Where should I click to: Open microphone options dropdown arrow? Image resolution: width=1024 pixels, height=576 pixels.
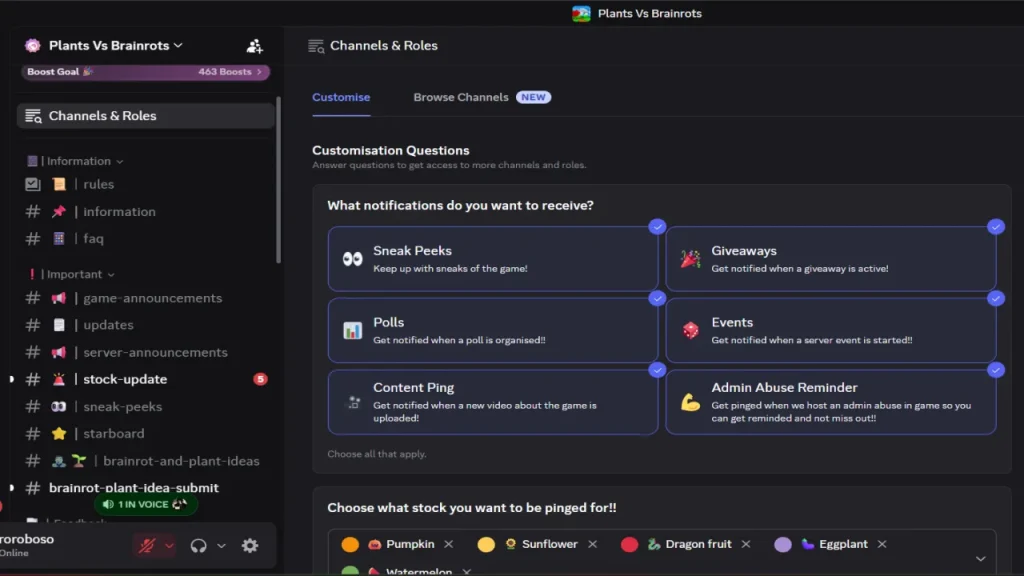point(169,545)
